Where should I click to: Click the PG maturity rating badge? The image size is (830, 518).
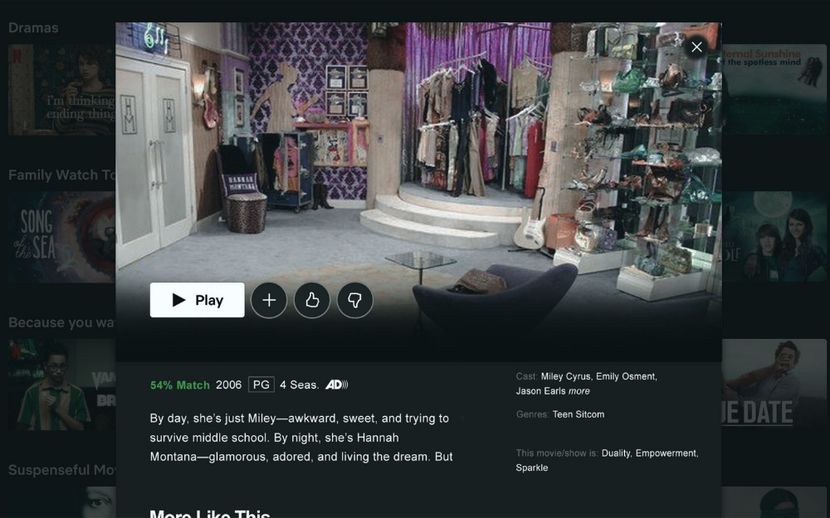[261, 384]
